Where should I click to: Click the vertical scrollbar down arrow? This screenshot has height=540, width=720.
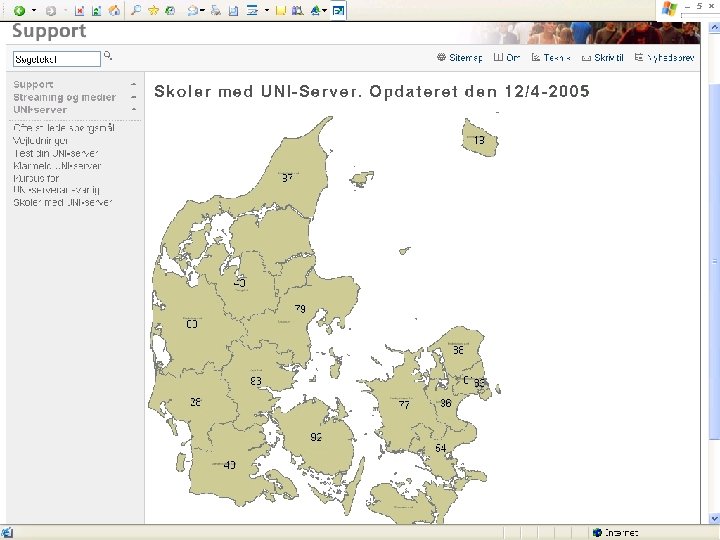point(714,518)
